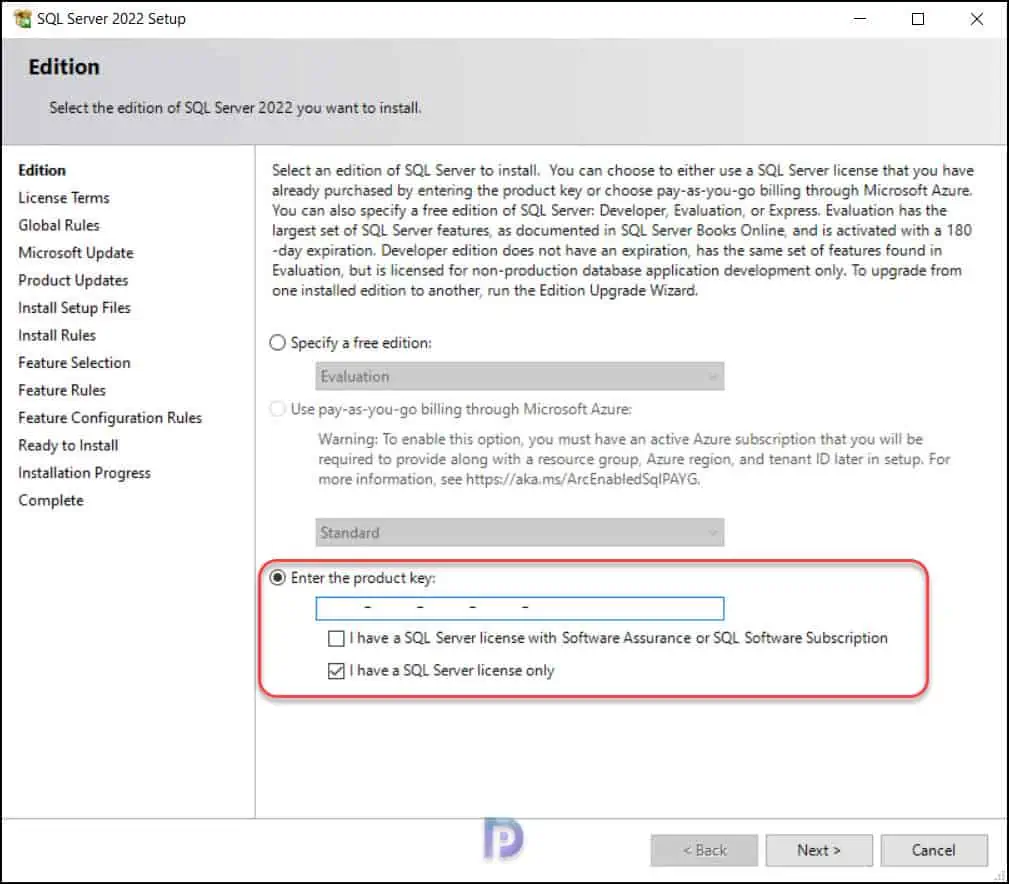Click the Feature Configuration Rules entry

click(110, 418)
